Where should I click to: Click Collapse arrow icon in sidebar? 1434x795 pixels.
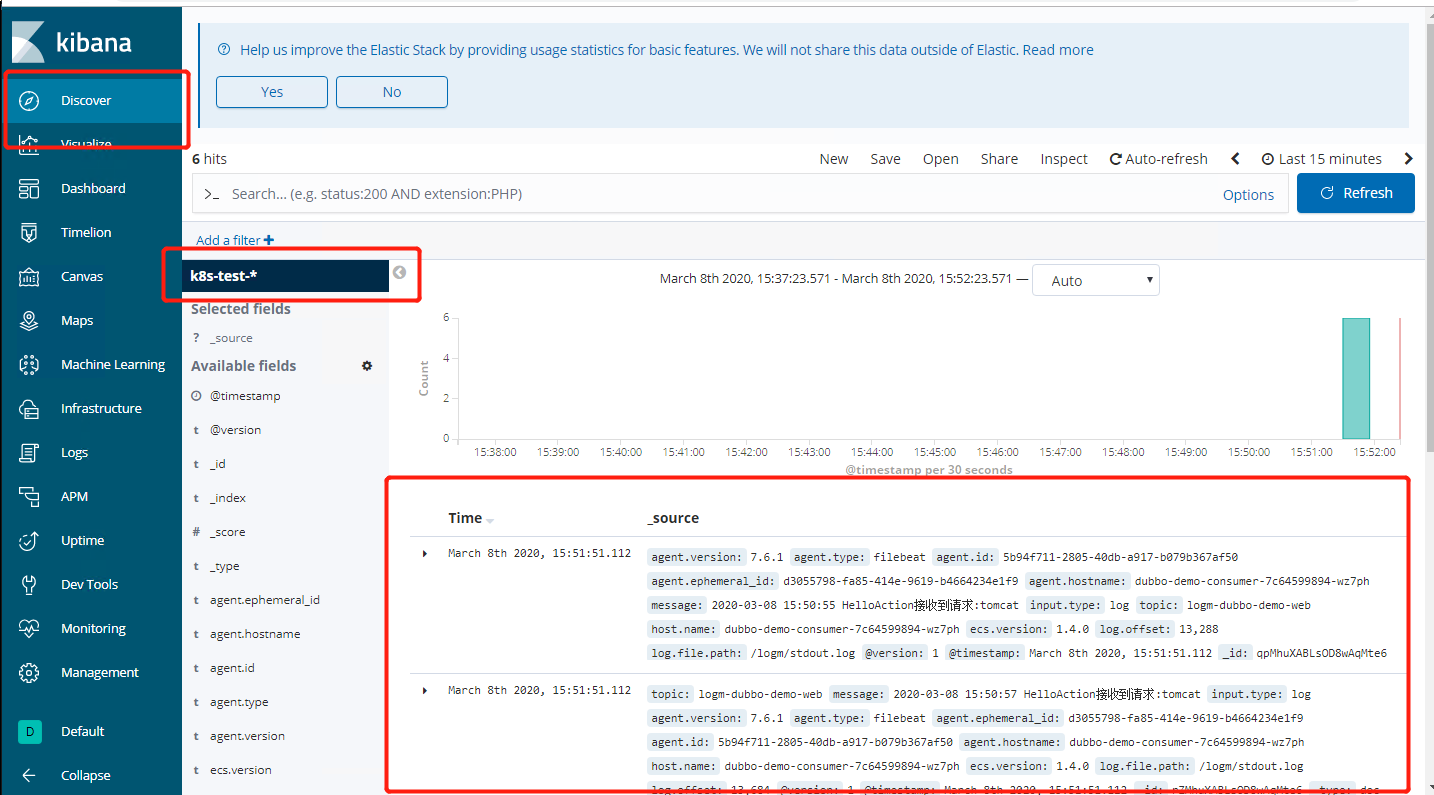coord(29,775)
